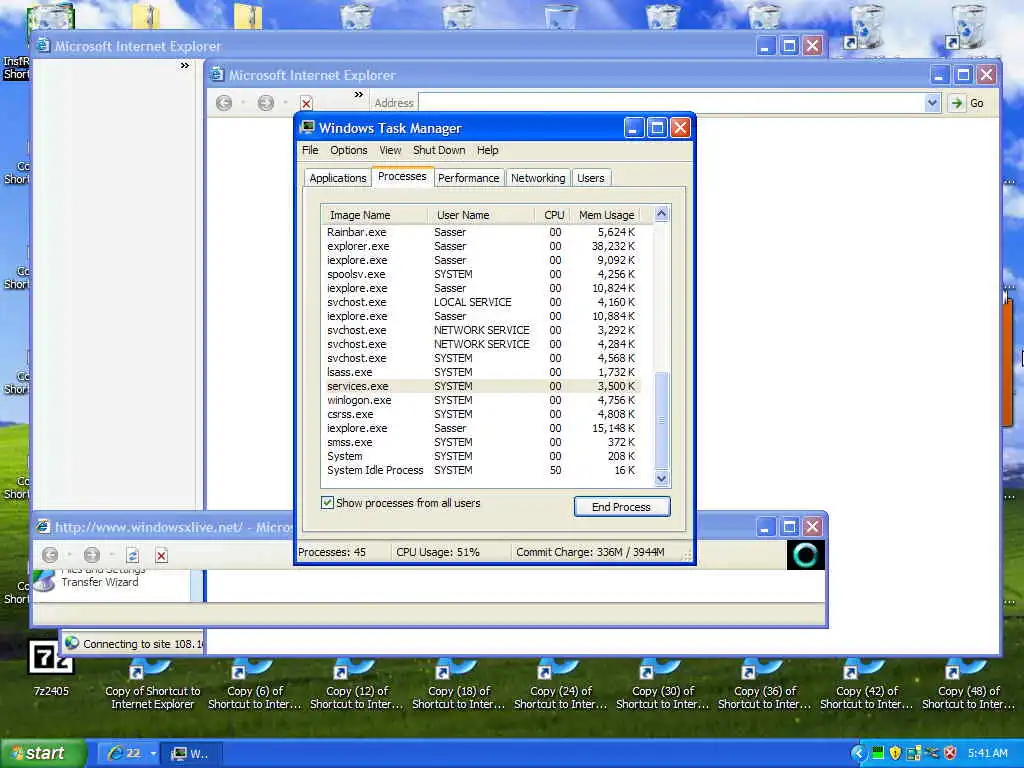Select the winlogon.exe process row
The image size is (1024, 768).
pos(481,400)
